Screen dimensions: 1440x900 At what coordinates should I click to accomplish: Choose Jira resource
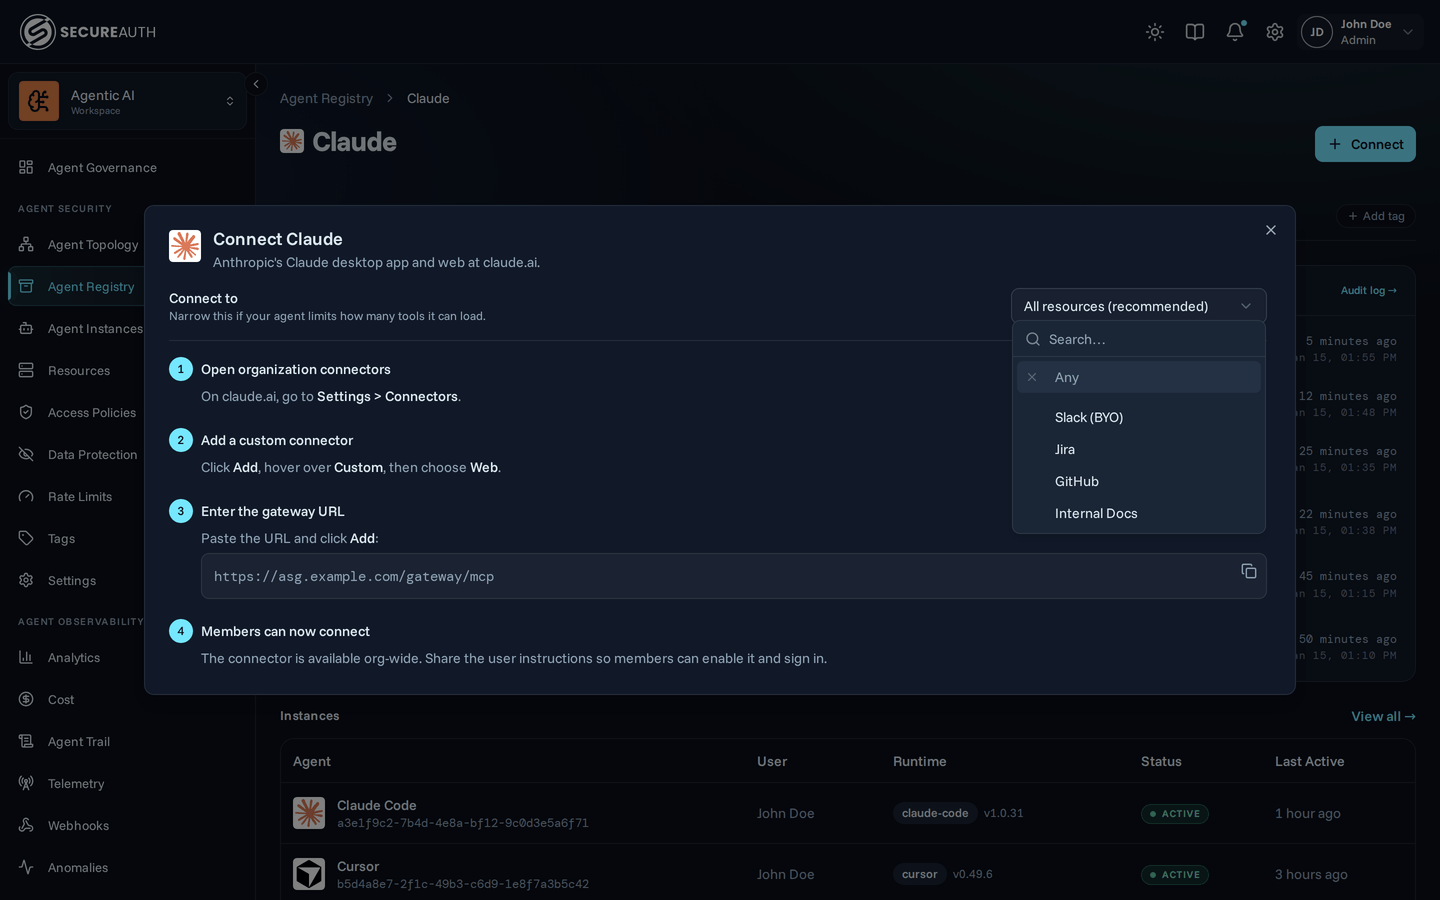tap(1139, 449)
